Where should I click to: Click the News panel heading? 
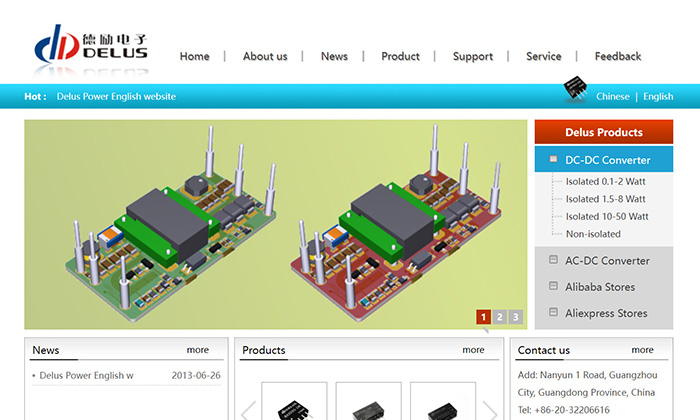[46, 350]
